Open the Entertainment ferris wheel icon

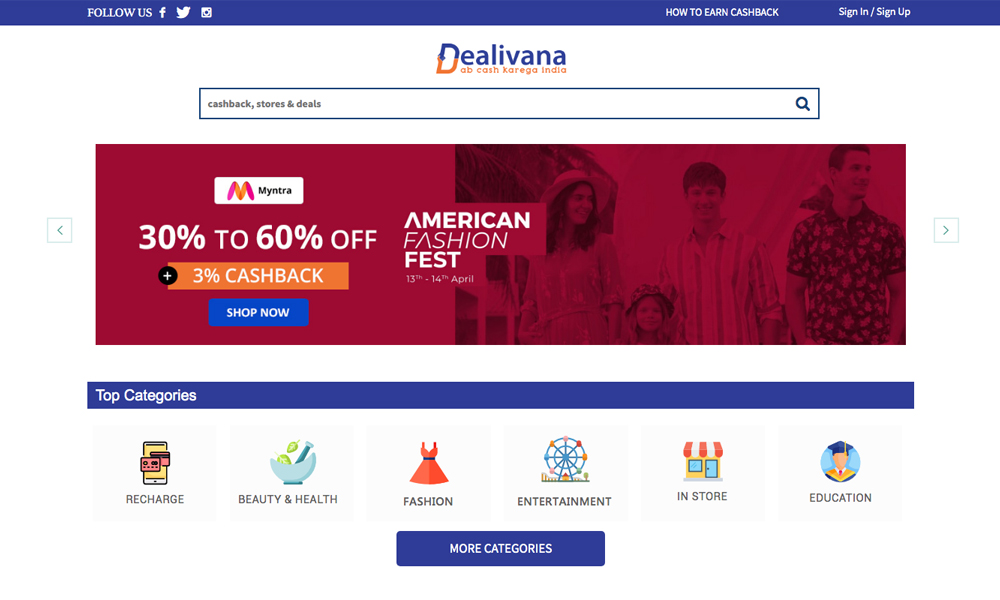pyautogui.click(x=565, y=459)
